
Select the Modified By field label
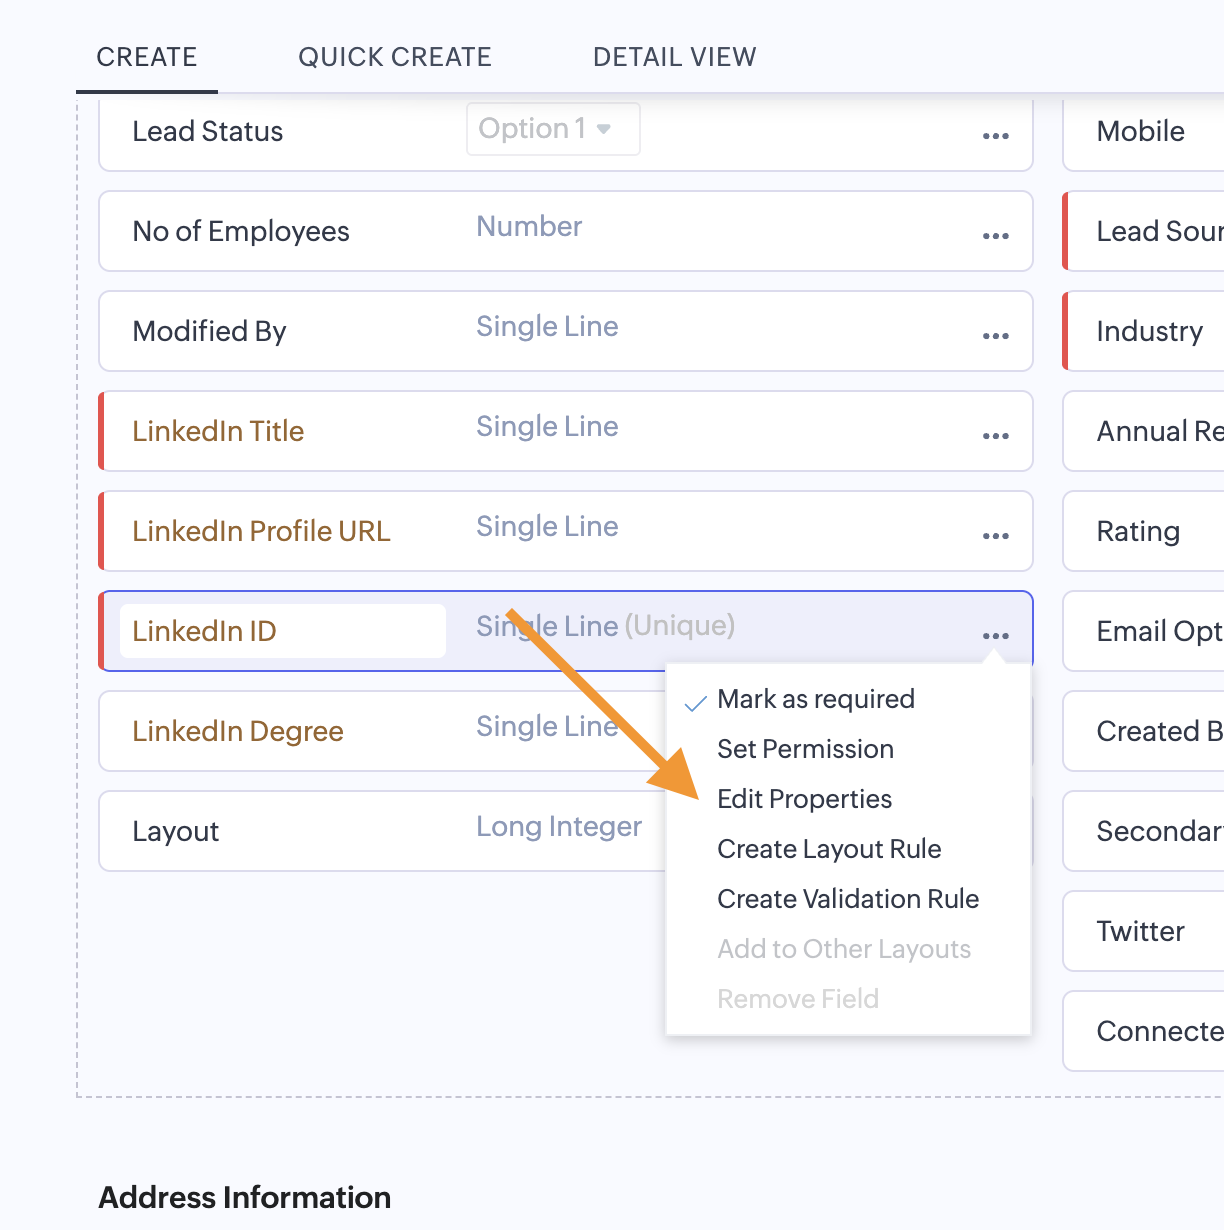[210, 331]
